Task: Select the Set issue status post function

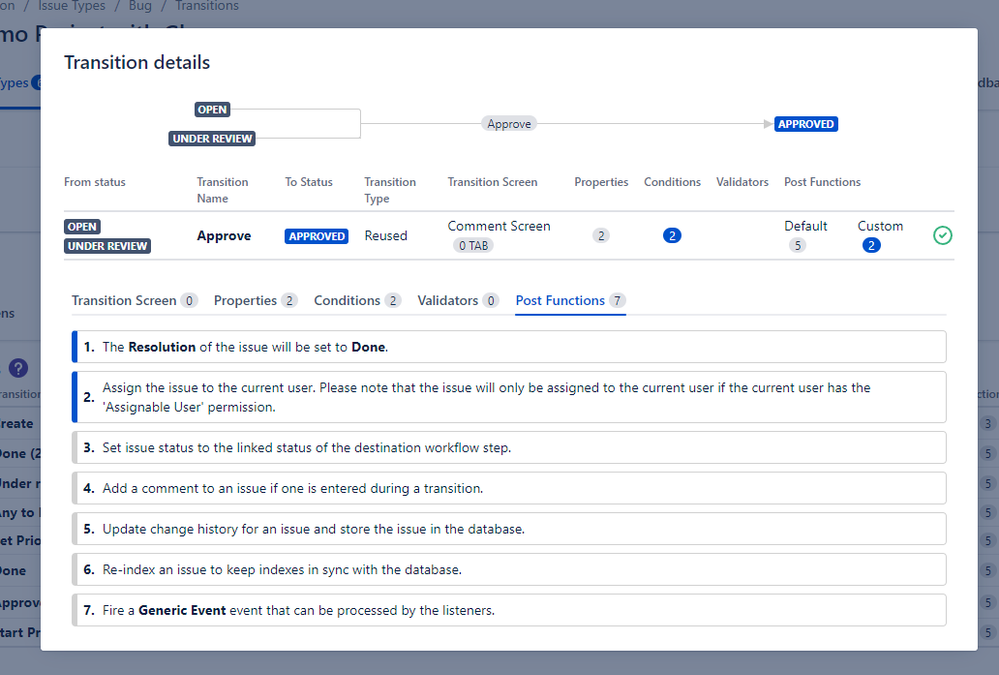Action: tap(509, 447)
